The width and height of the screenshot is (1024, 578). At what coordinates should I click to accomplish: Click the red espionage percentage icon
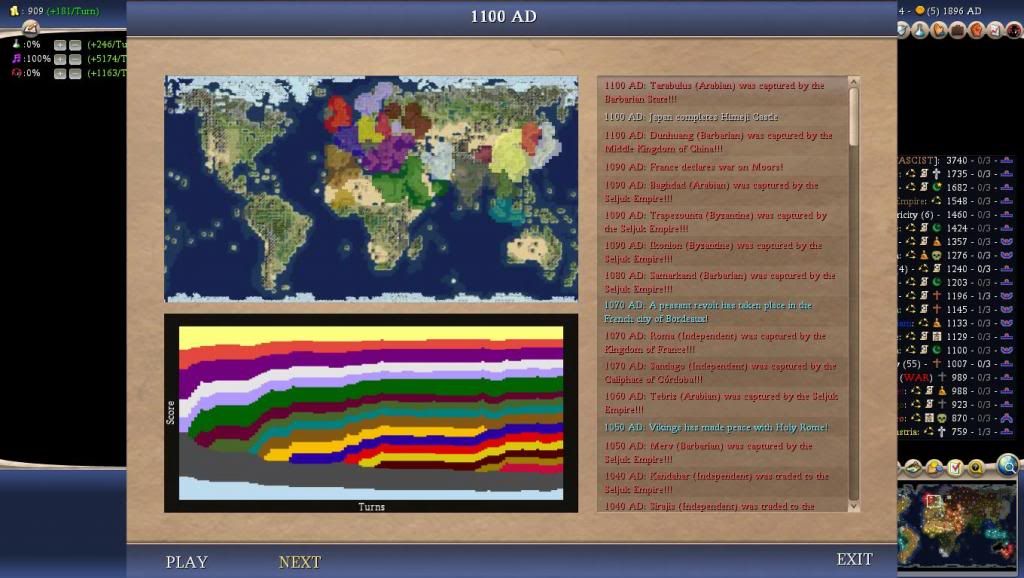pyautogui.click(x=16, y=72)
